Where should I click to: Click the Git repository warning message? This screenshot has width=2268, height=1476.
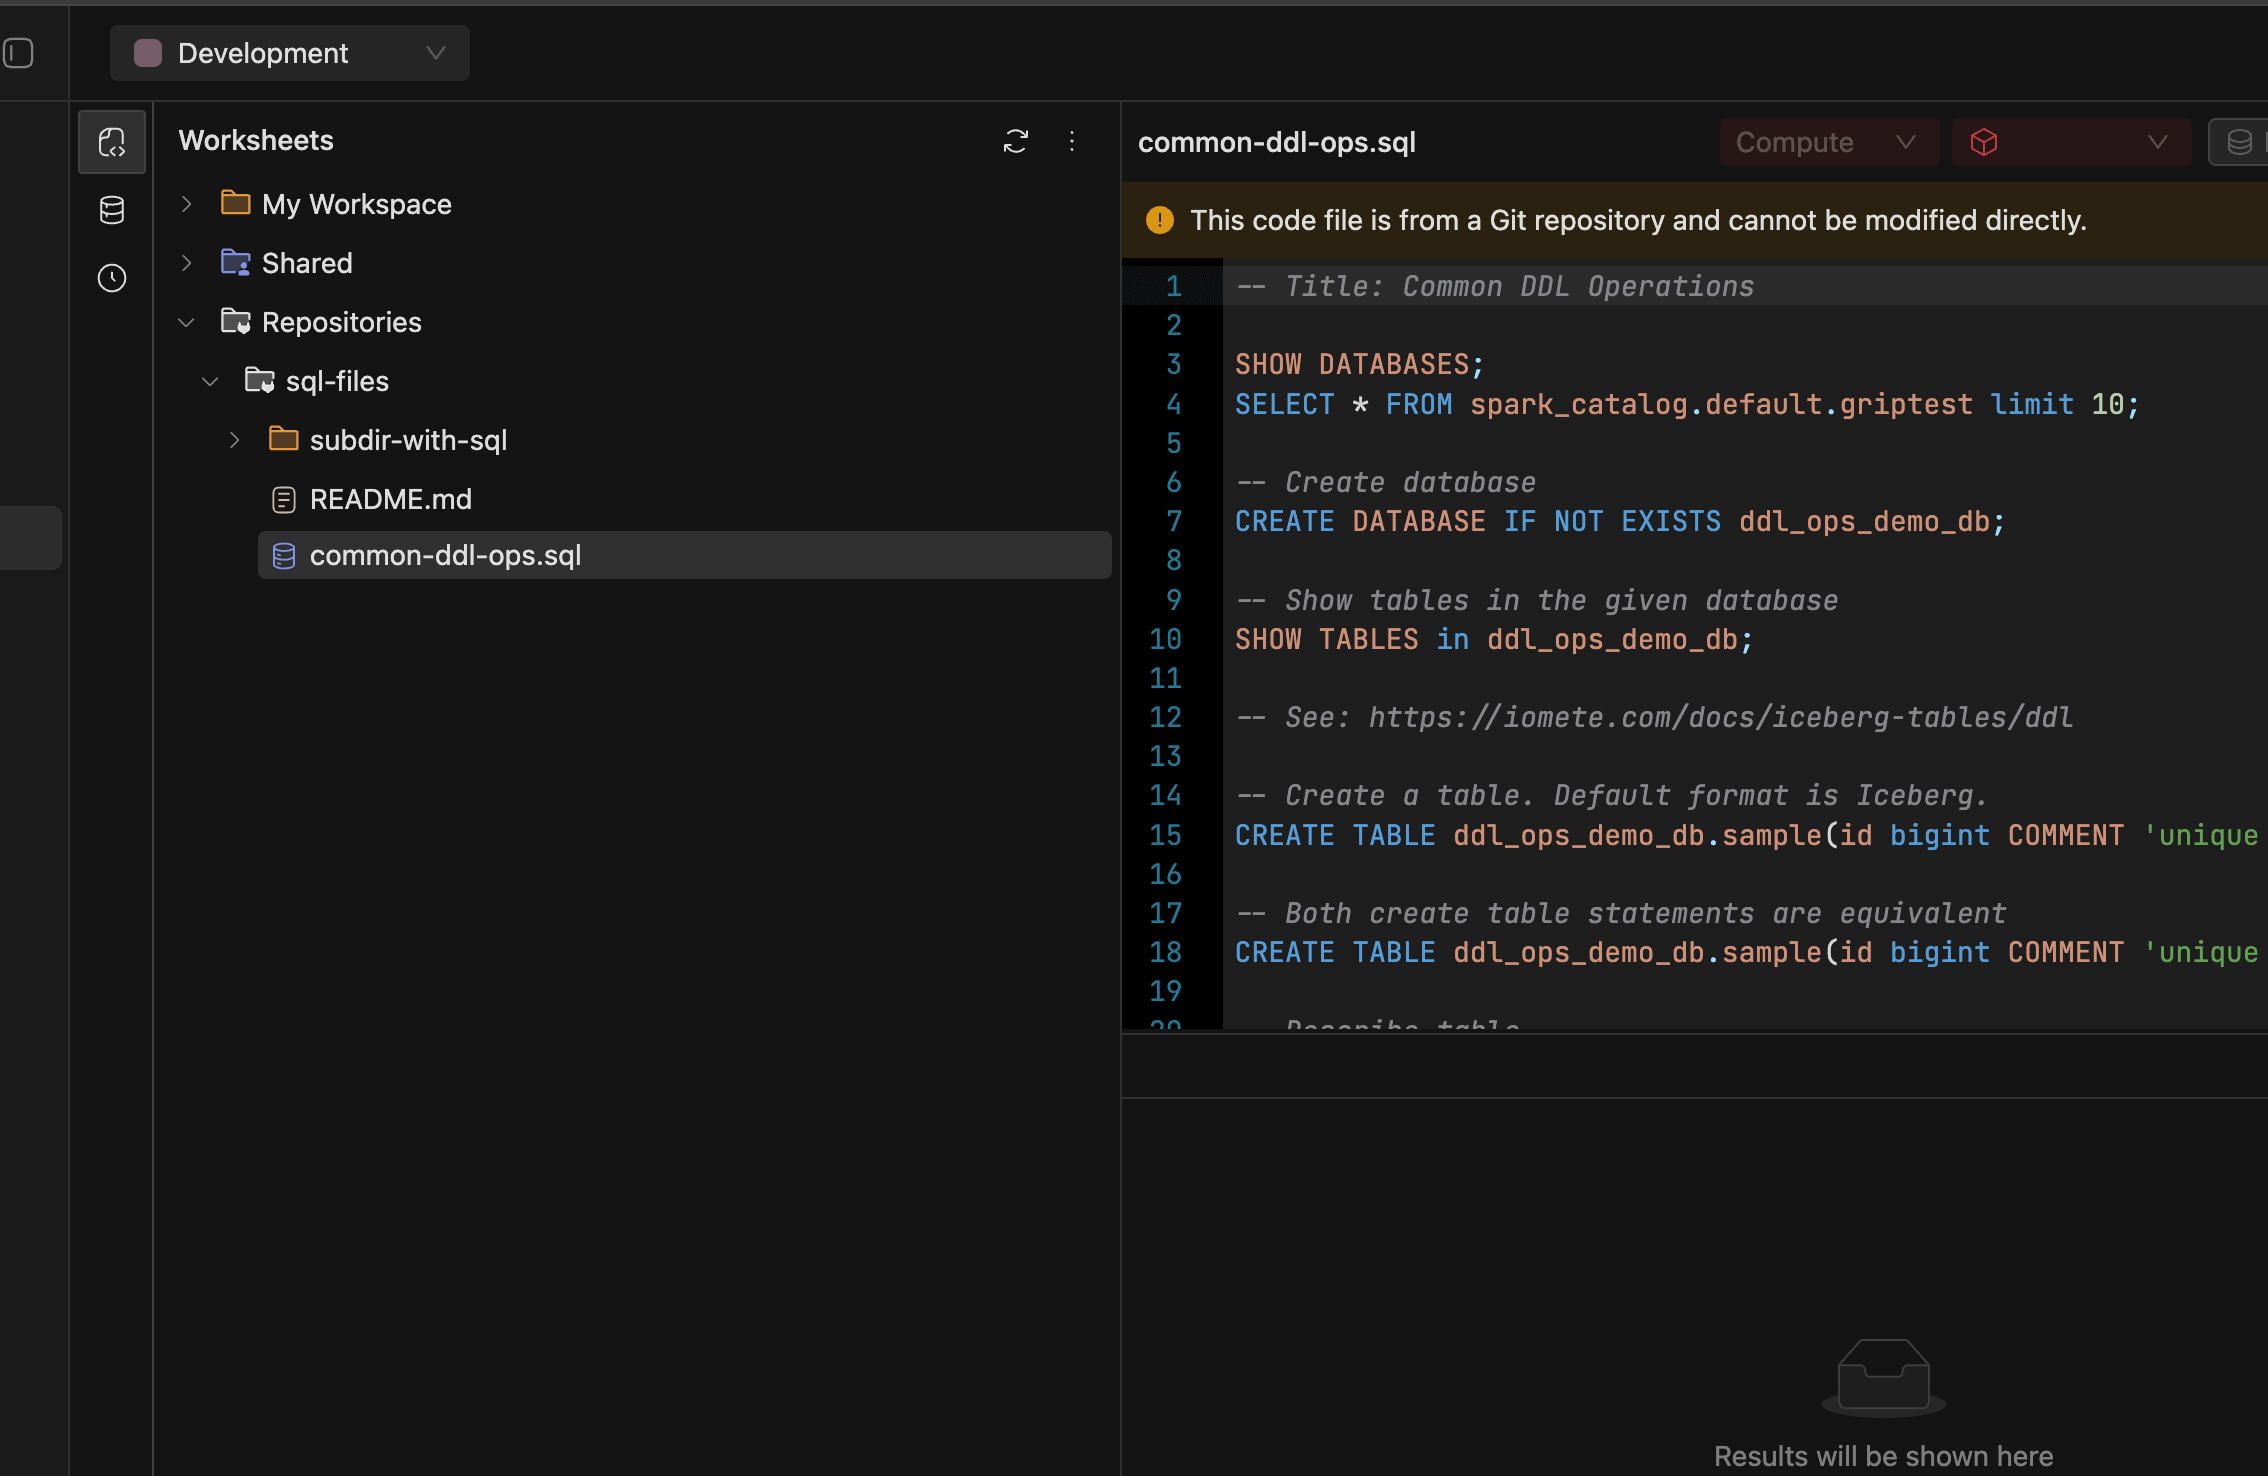click(x=1638, y=220)
